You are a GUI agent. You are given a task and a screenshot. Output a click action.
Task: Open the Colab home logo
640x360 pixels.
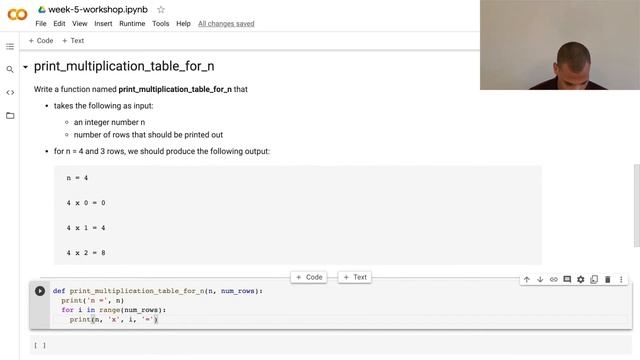pos(17,15)
